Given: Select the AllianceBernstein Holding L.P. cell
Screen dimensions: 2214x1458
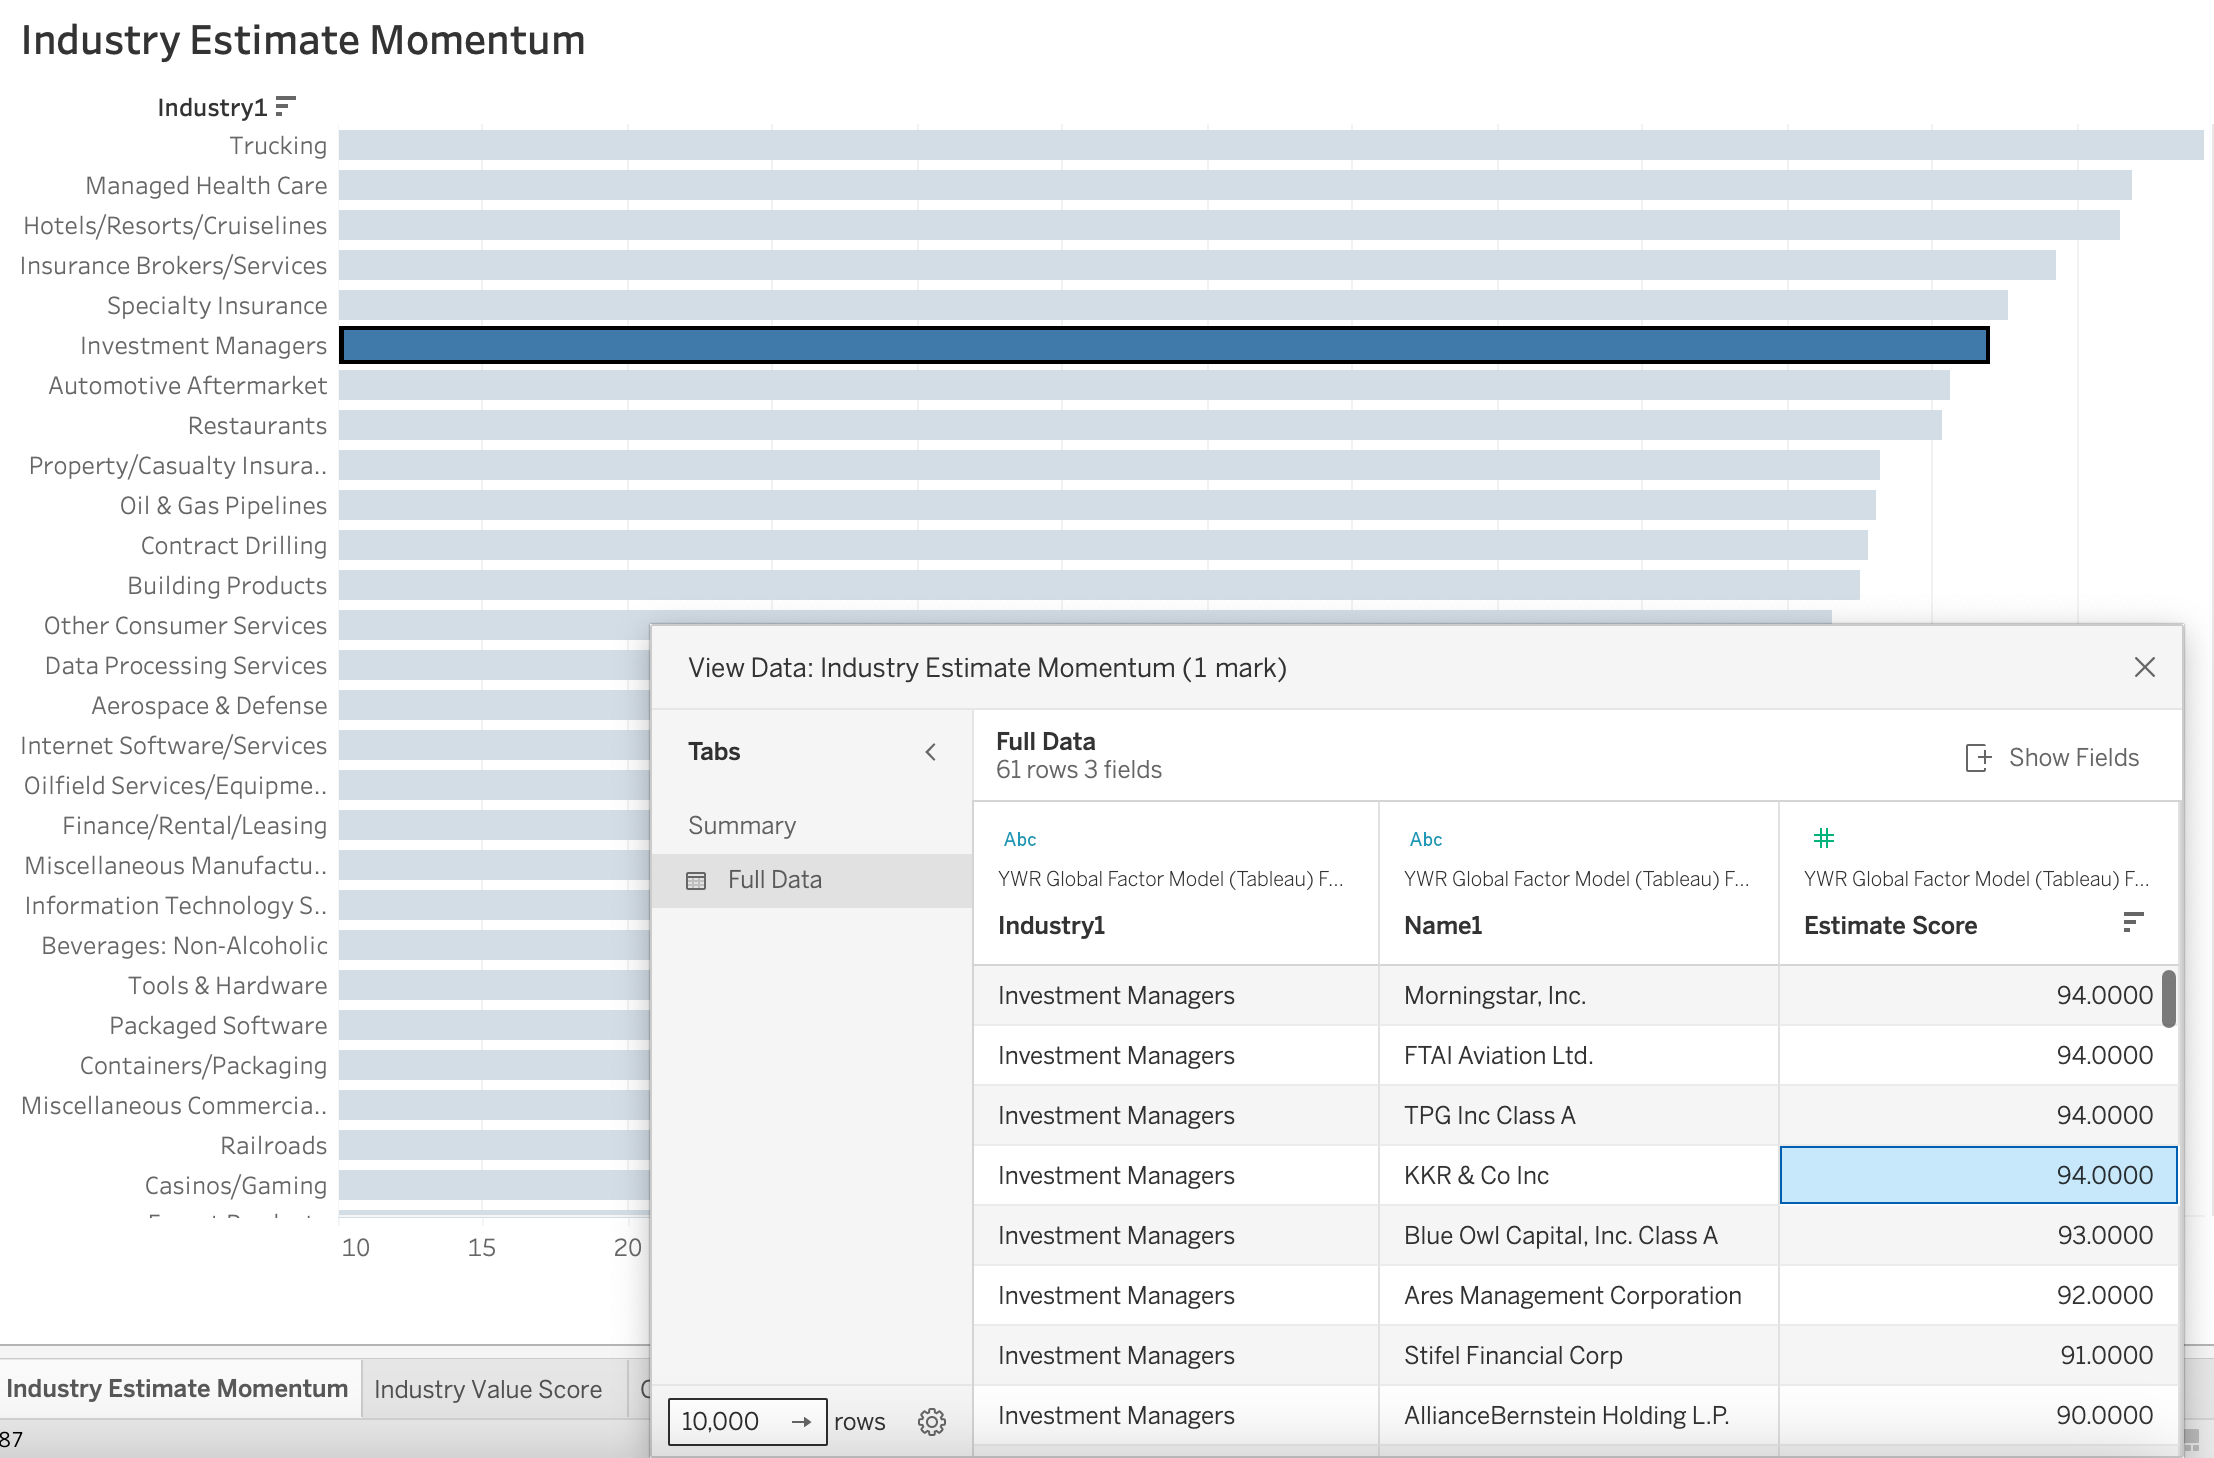Looking at the screenshot, I should pos(1578,1416).
